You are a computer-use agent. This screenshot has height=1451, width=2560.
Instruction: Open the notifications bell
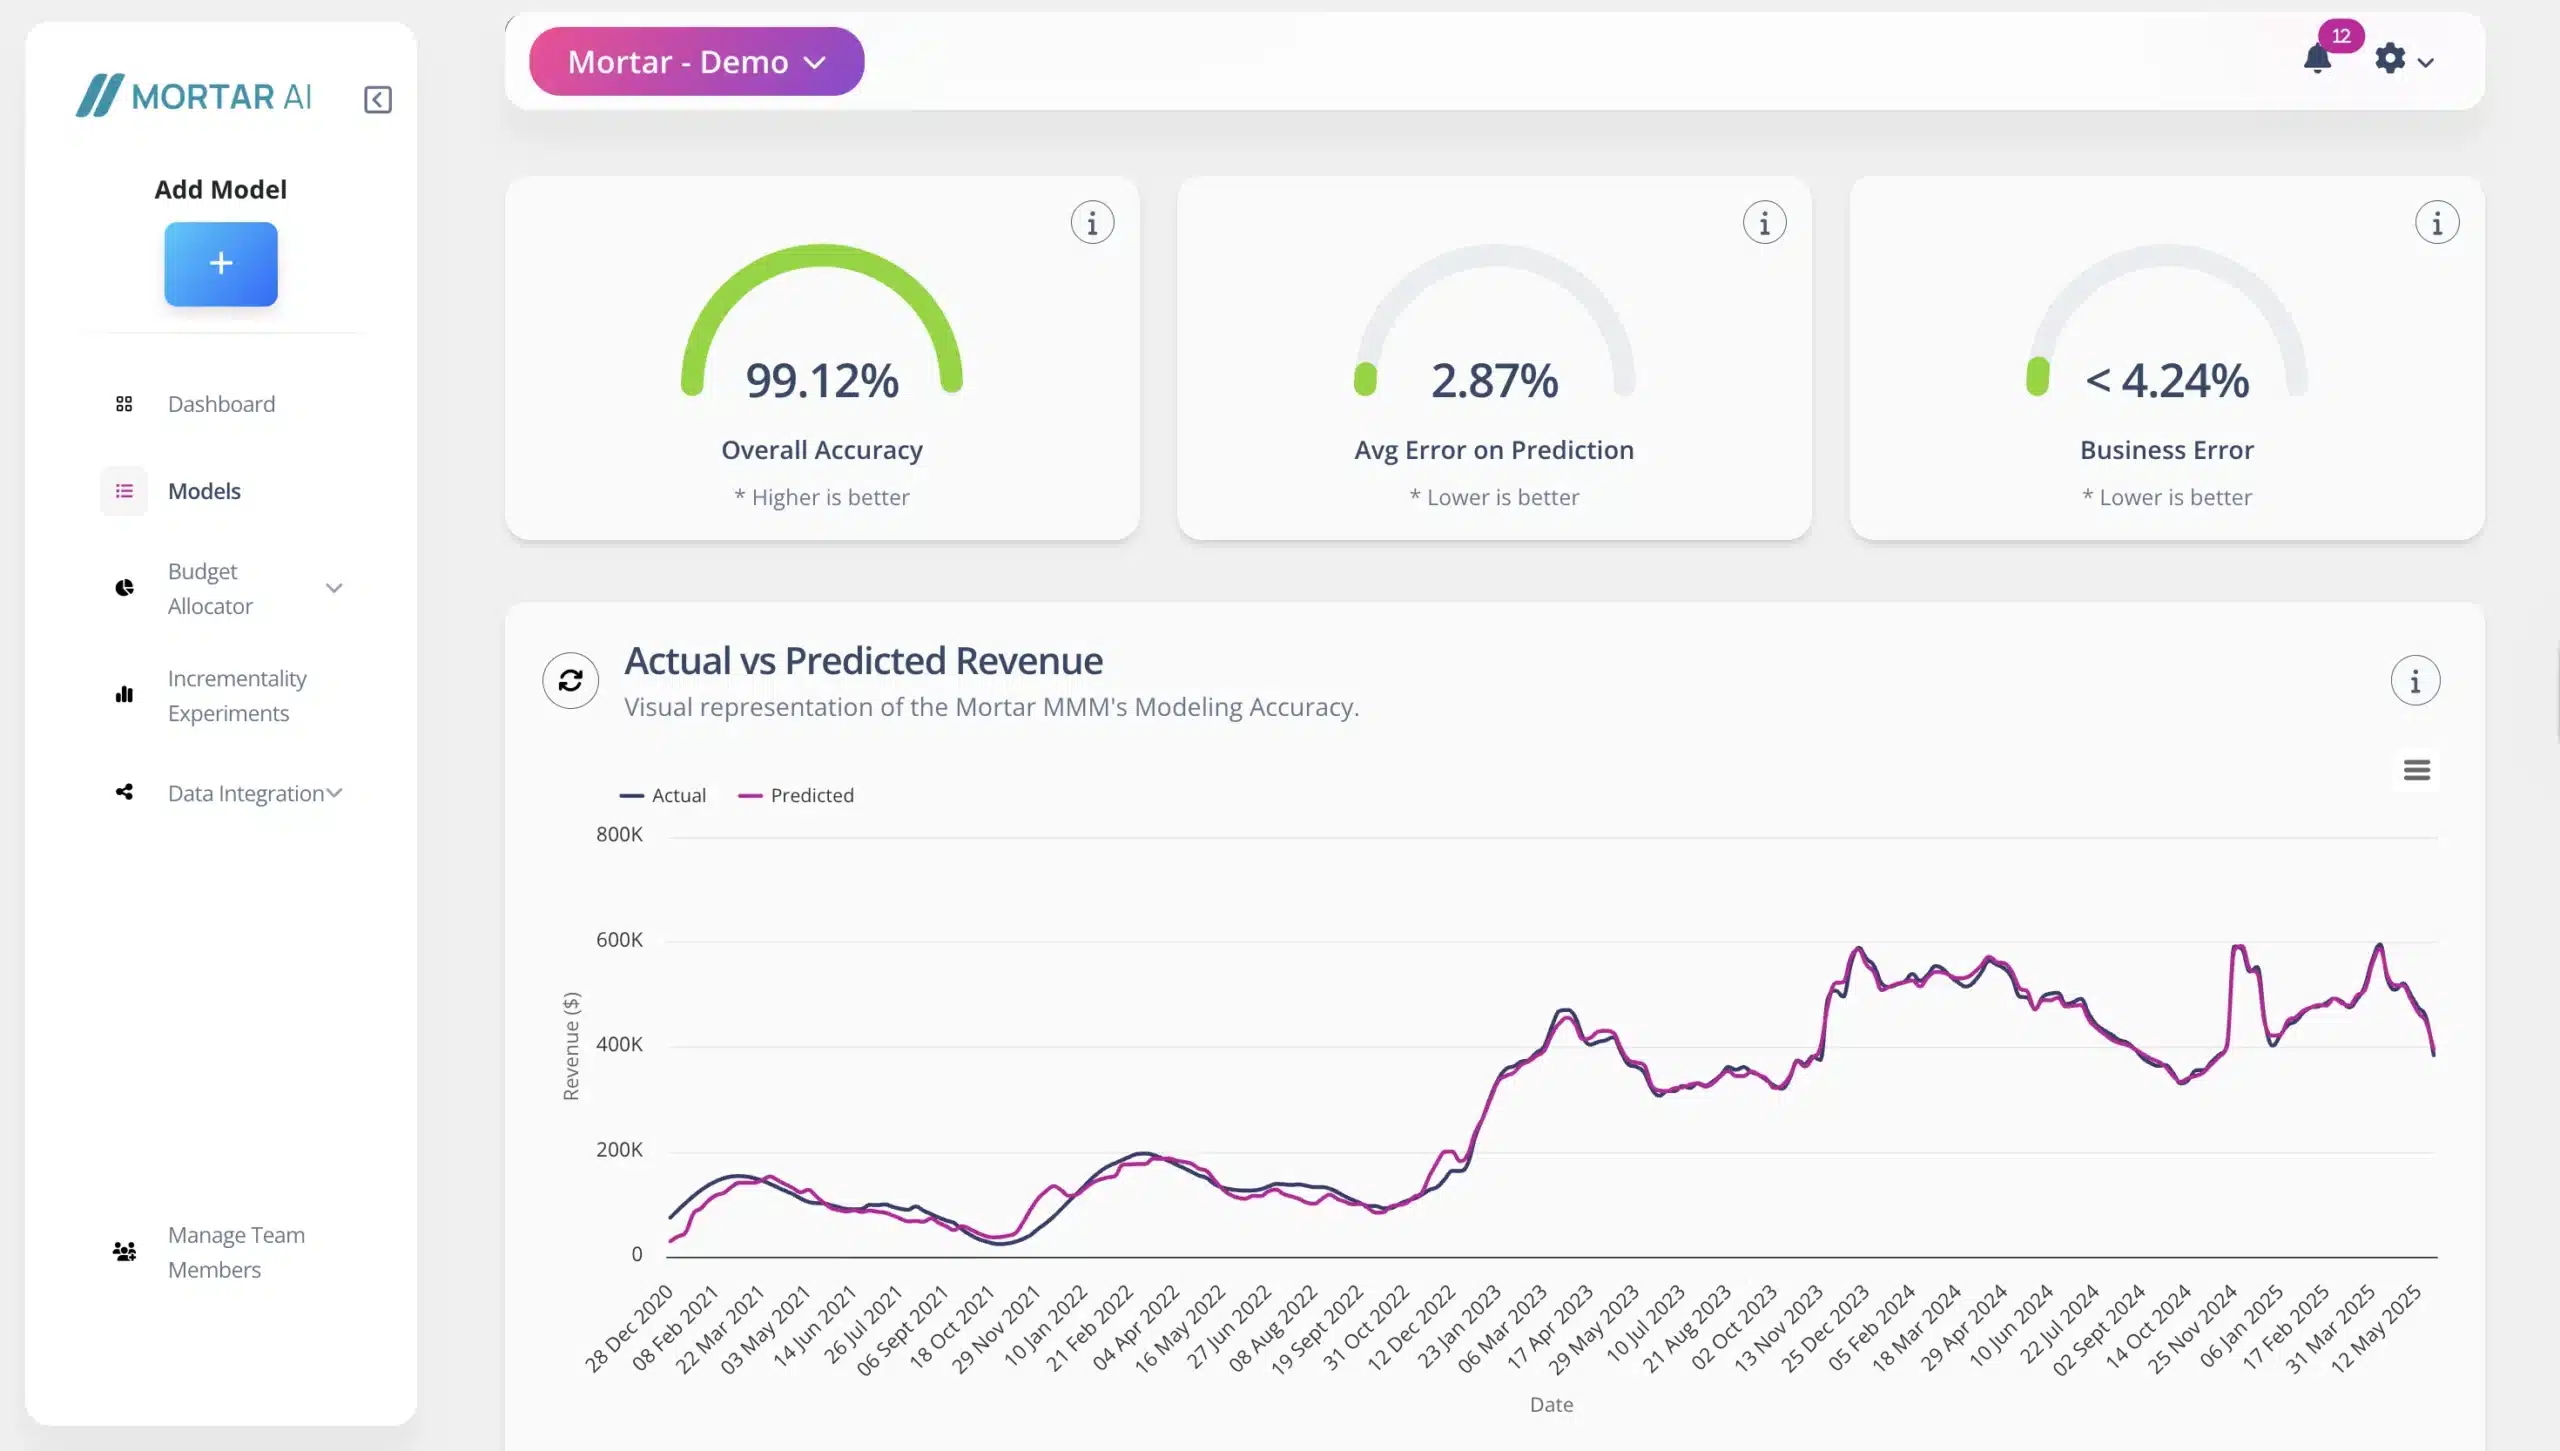point(2317,59)
